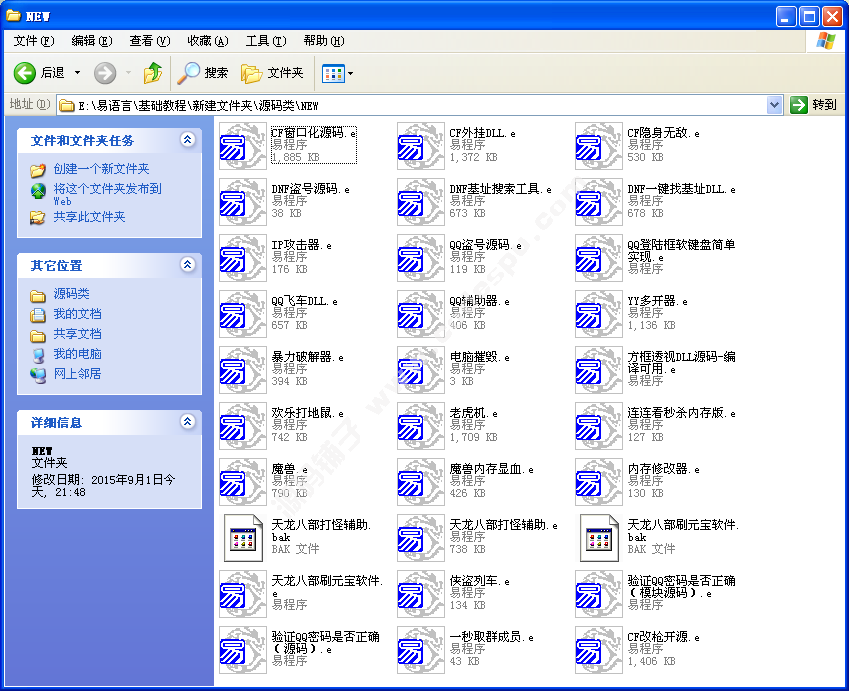This screenshot has width=849, height=691.
Task: Collapse the Other Places panel
Action: coord(187,265)
